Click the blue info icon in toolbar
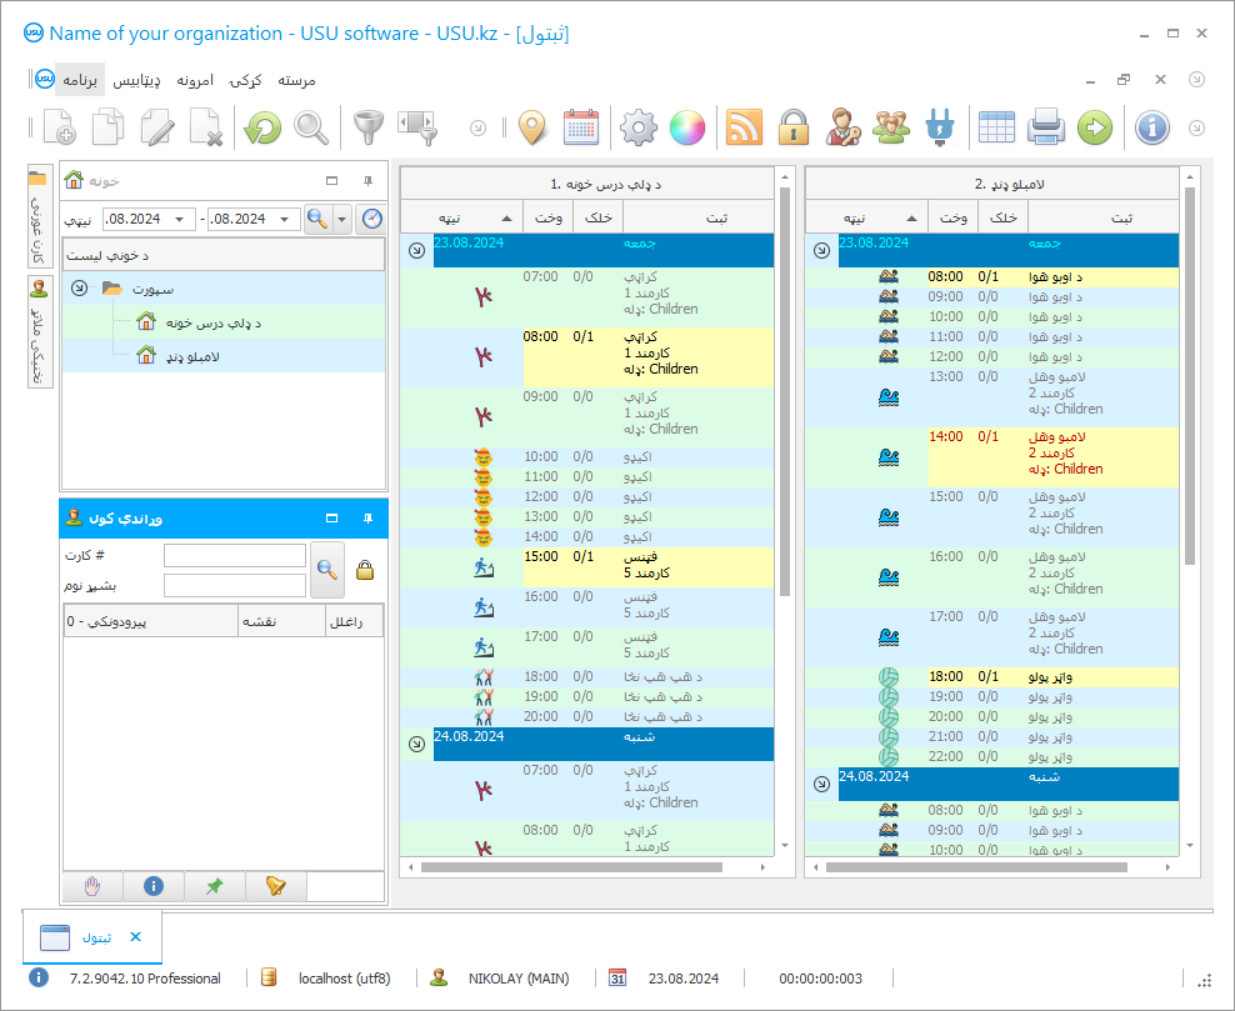1235x1011 pixels. coord(1152,128)
